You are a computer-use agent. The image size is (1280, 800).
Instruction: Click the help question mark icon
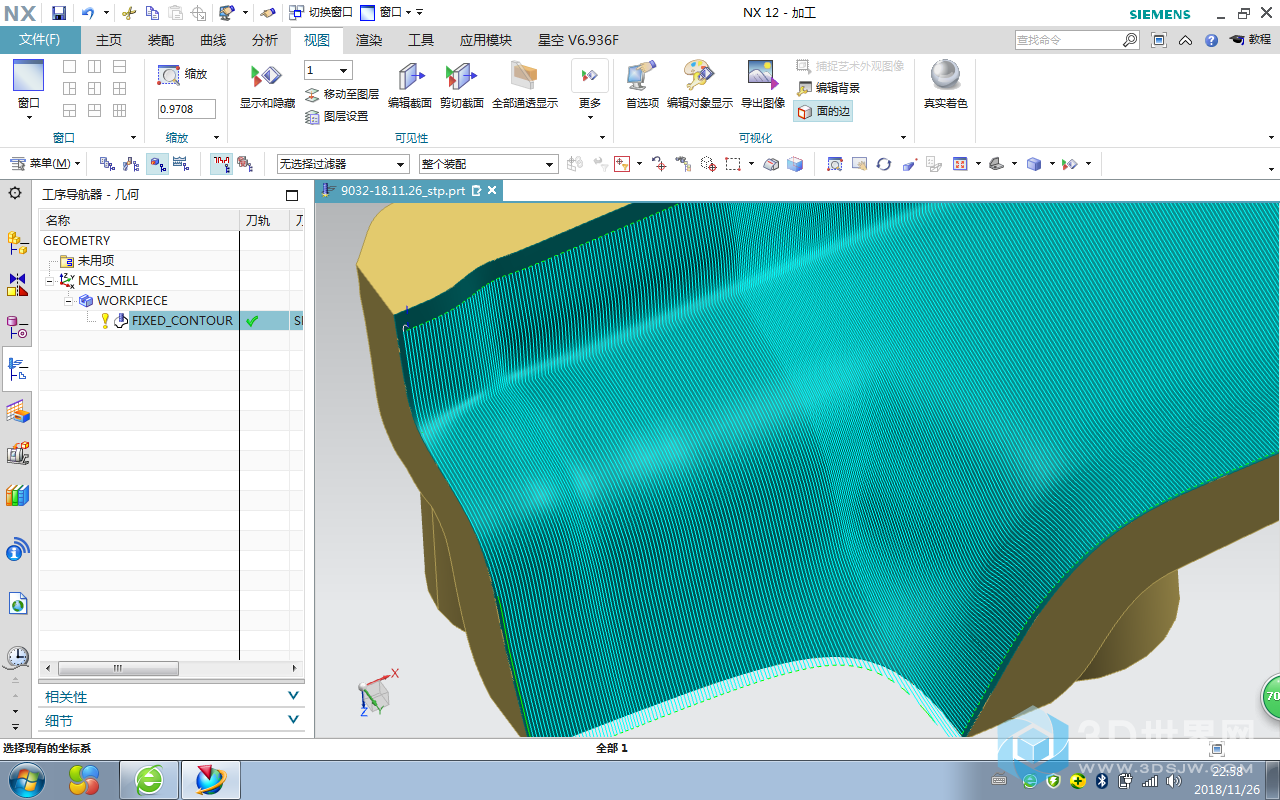pyautogui.click(x=1211, y=40)
